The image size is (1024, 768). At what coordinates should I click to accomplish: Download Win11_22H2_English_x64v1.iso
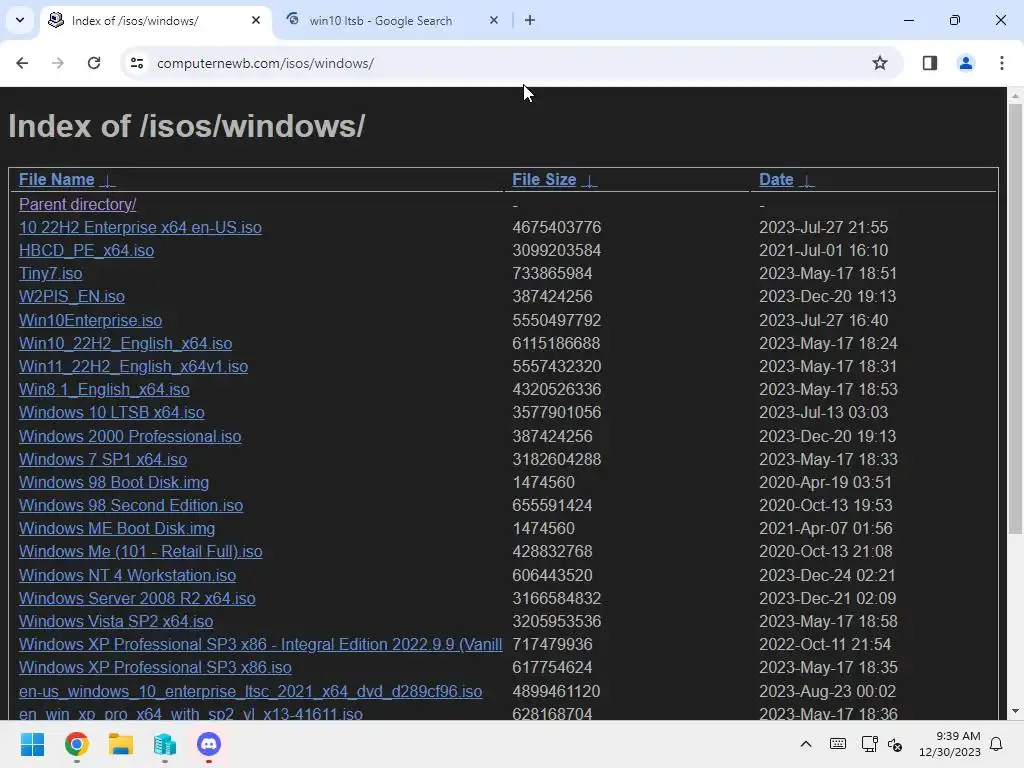point(133,366)
